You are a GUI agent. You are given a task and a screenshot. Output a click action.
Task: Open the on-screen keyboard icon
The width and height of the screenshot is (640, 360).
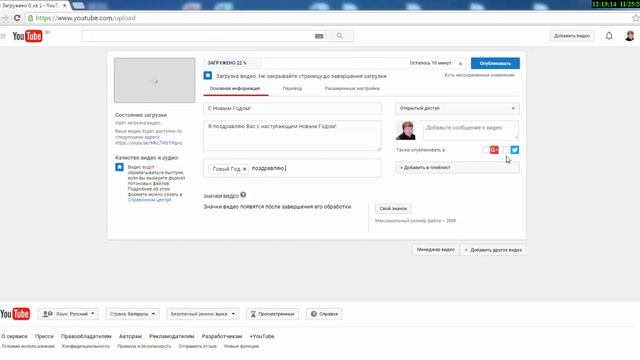319,36
